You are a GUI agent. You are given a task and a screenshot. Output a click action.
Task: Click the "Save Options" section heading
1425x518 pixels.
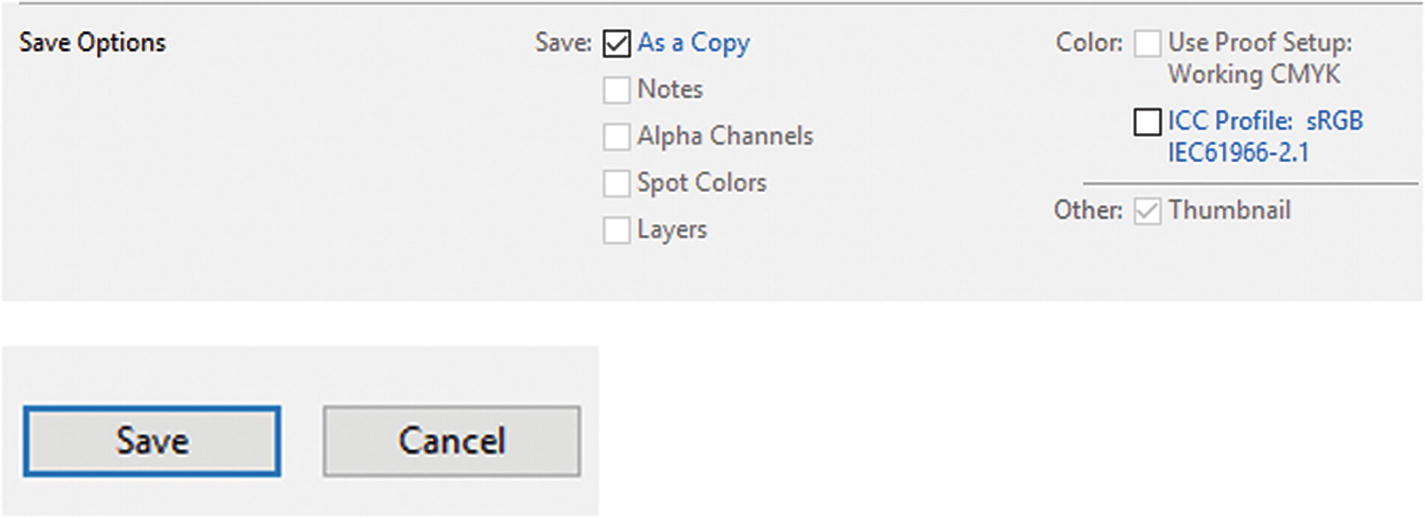pyautogui.click(x=93, y=43)
